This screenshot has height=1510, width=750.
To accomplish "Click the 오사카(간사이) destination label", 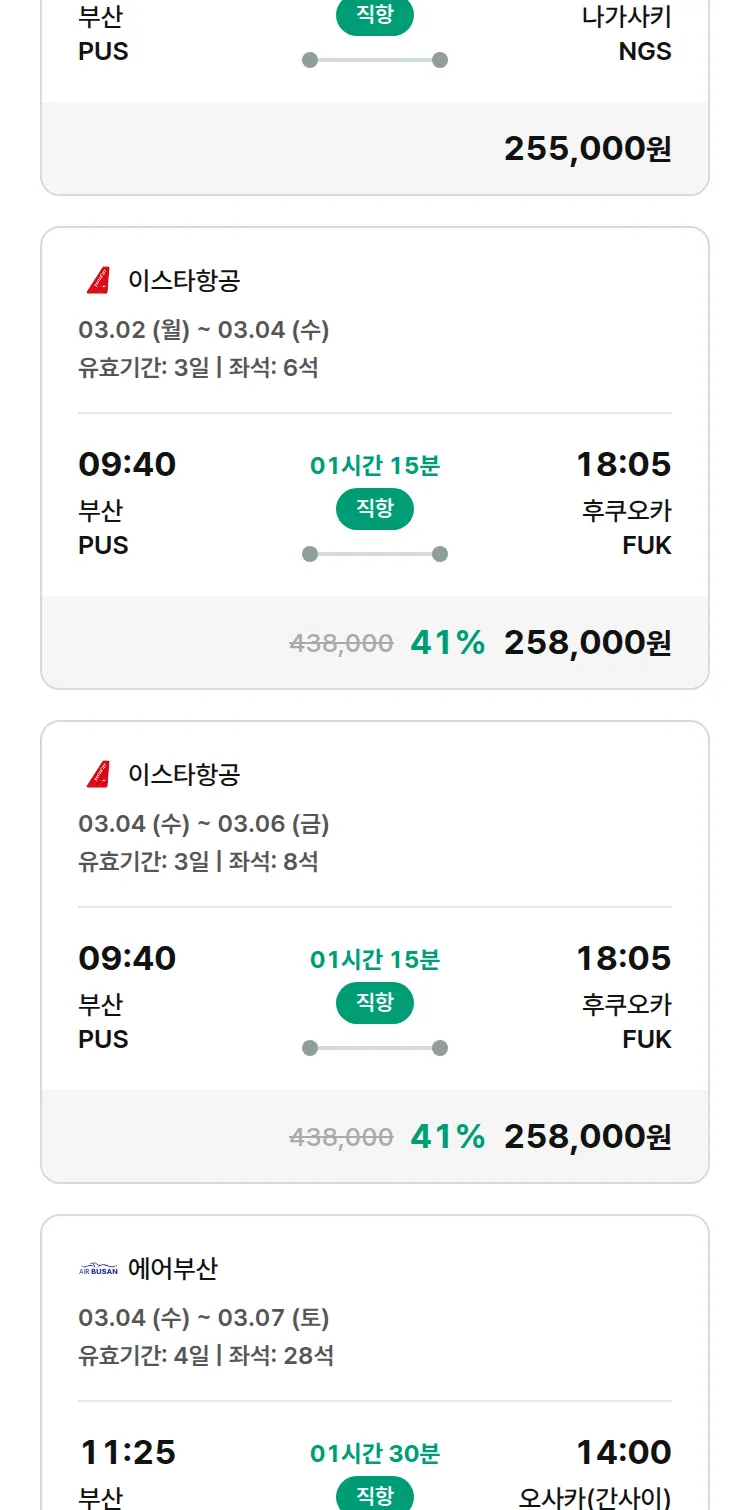I will point(595,1498).
